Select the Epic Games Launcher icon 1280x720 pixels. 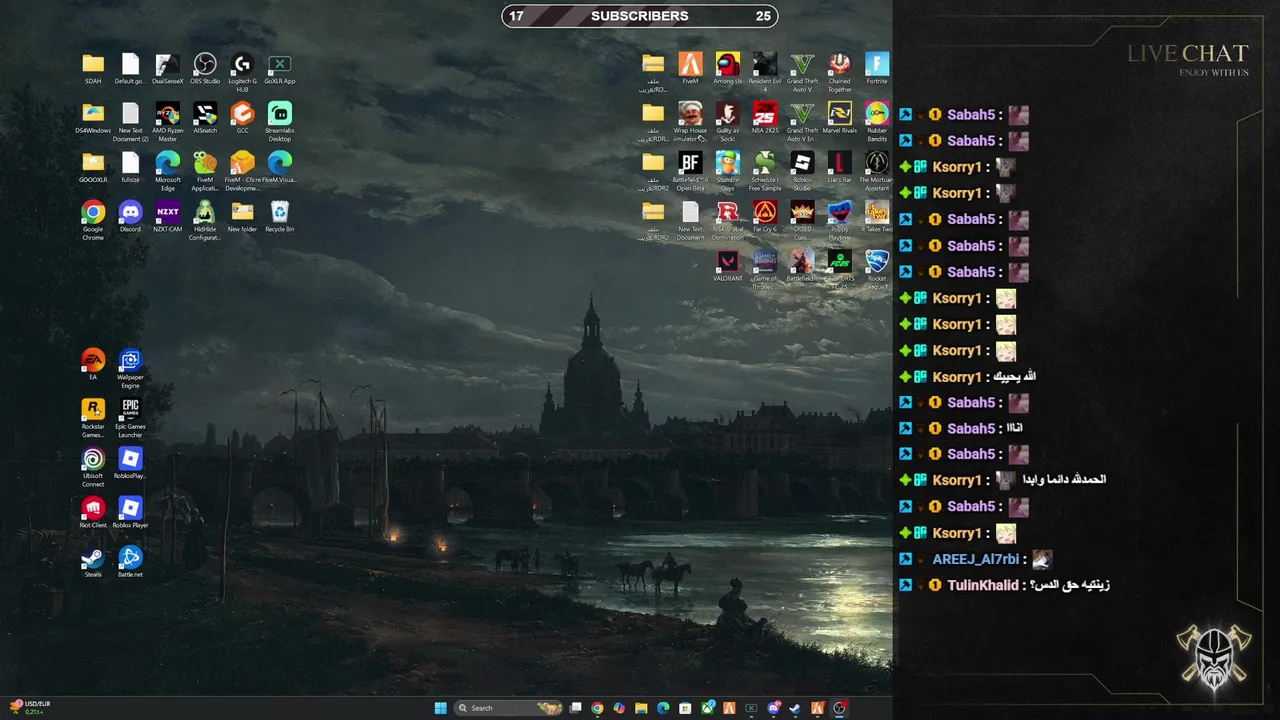130,418
